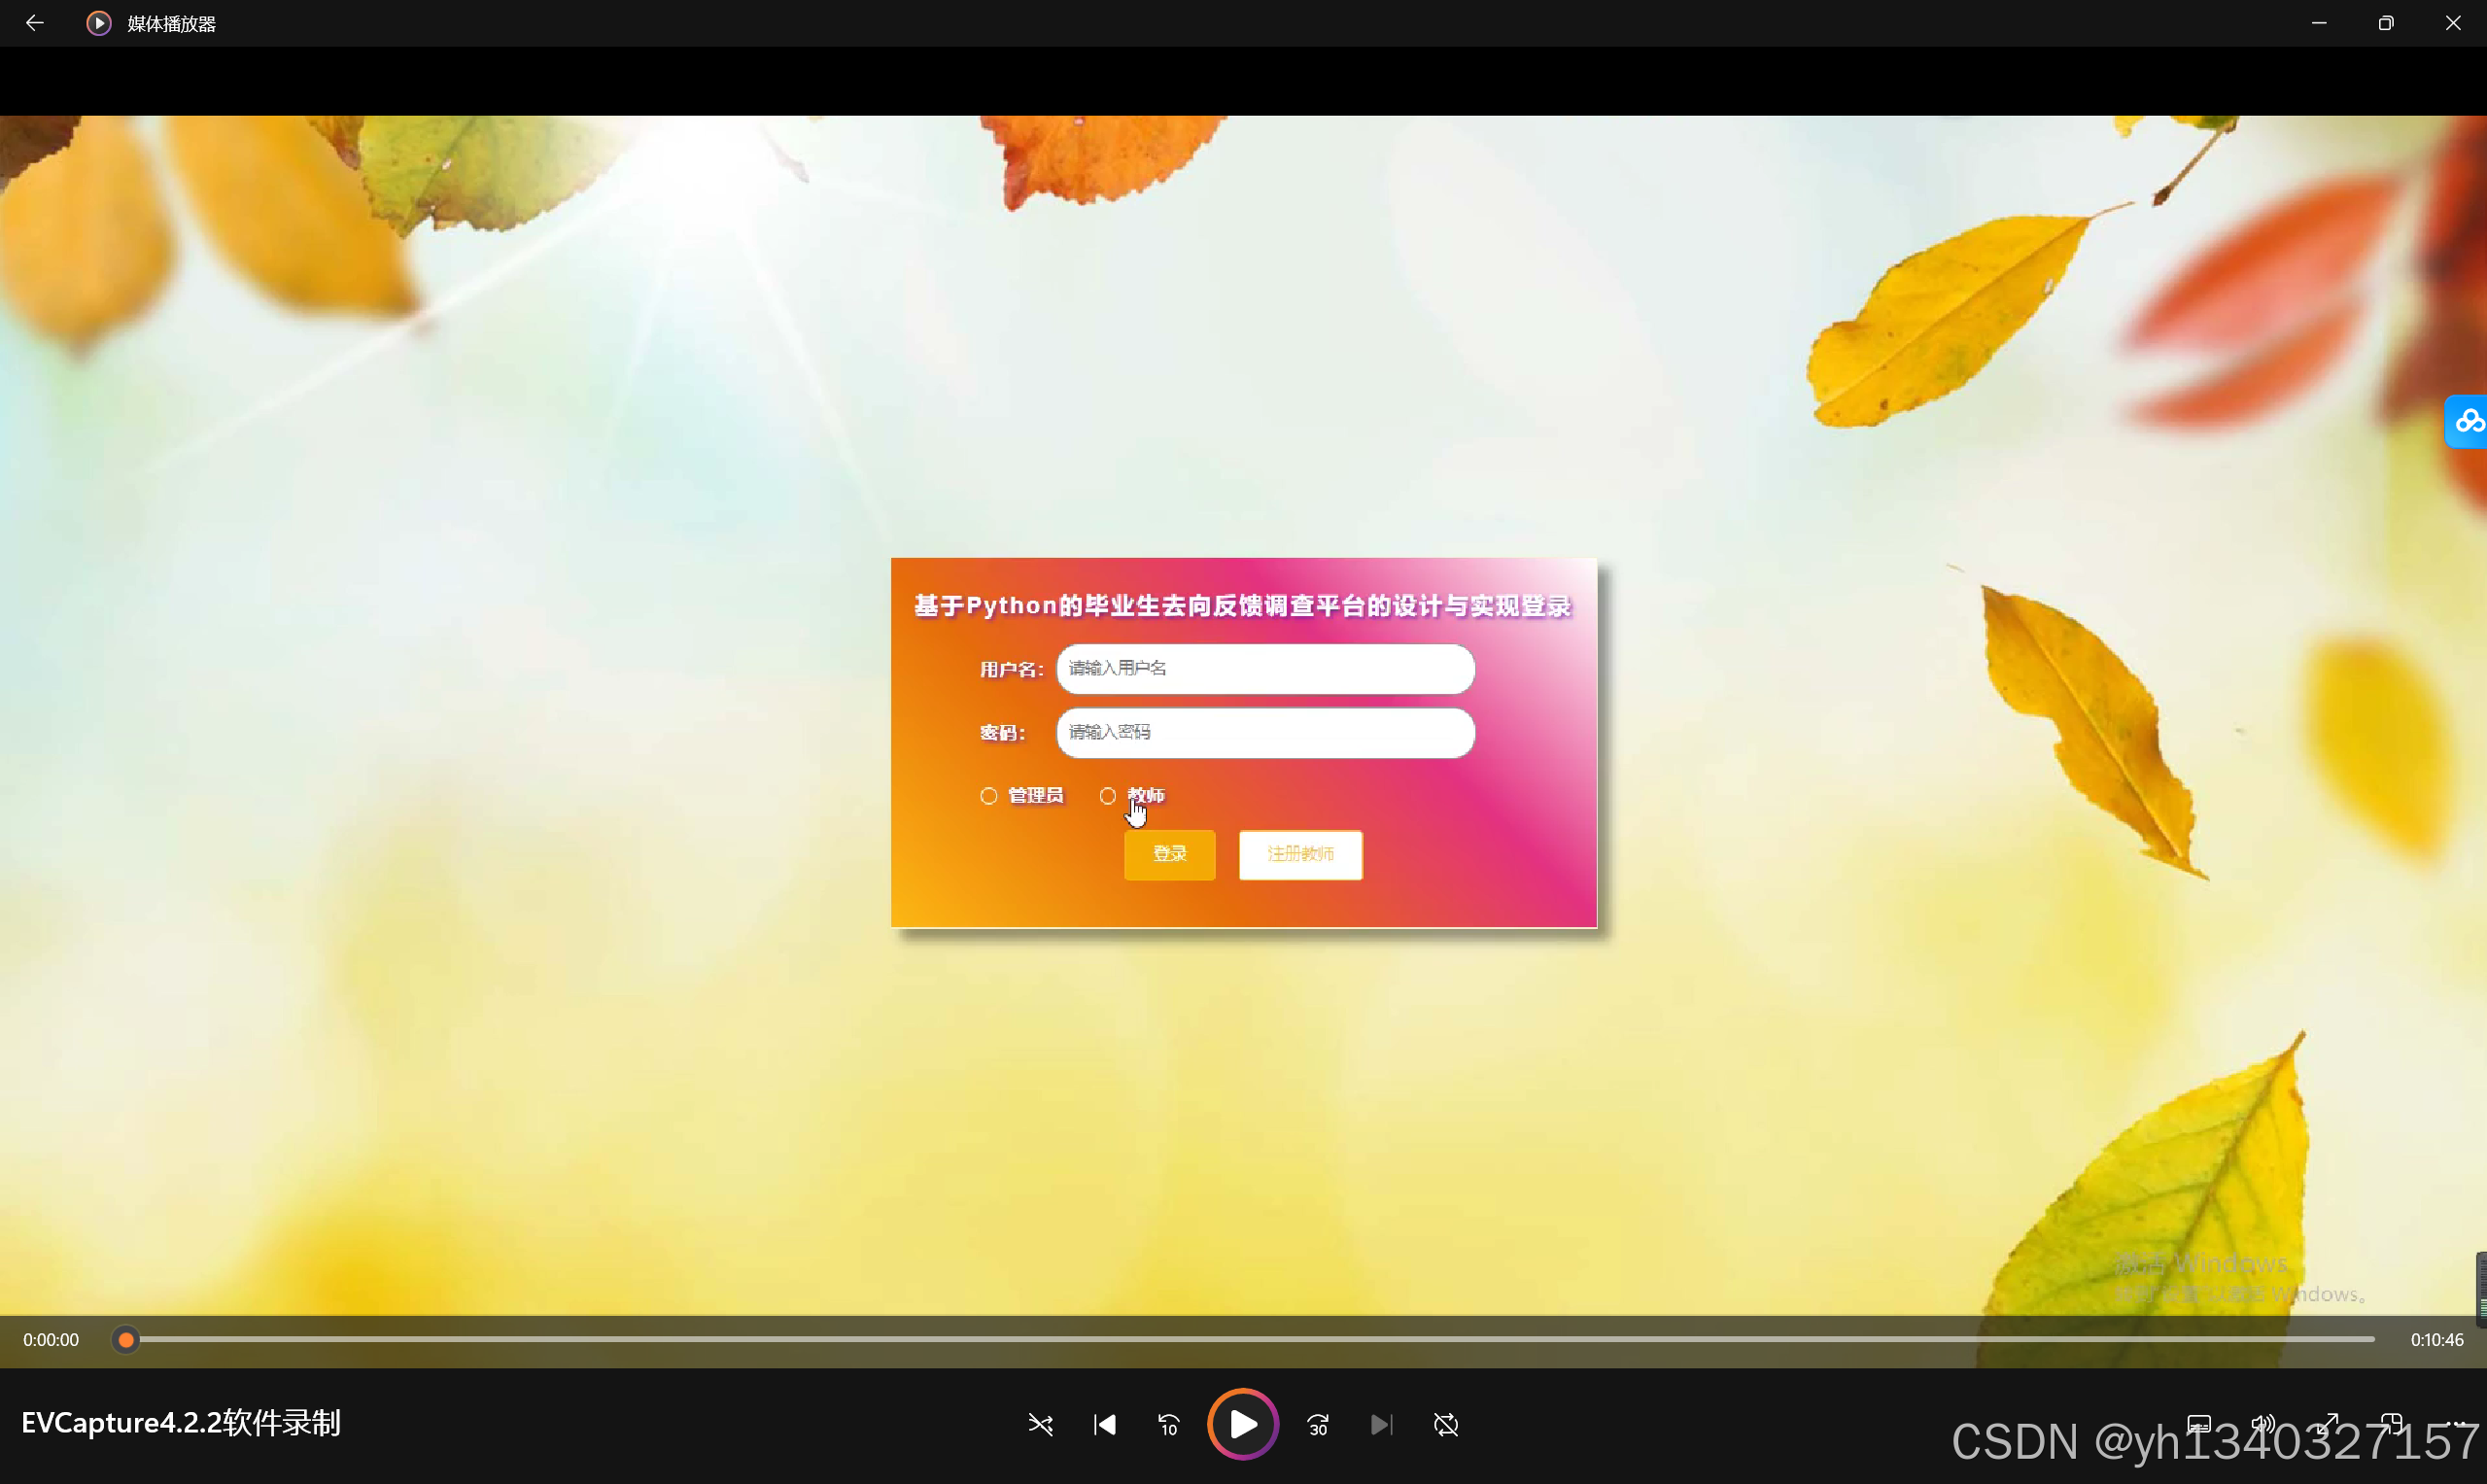Click the 注册教师 button
This screenshot has height=1484, width=2487.
pos(1300,854)
